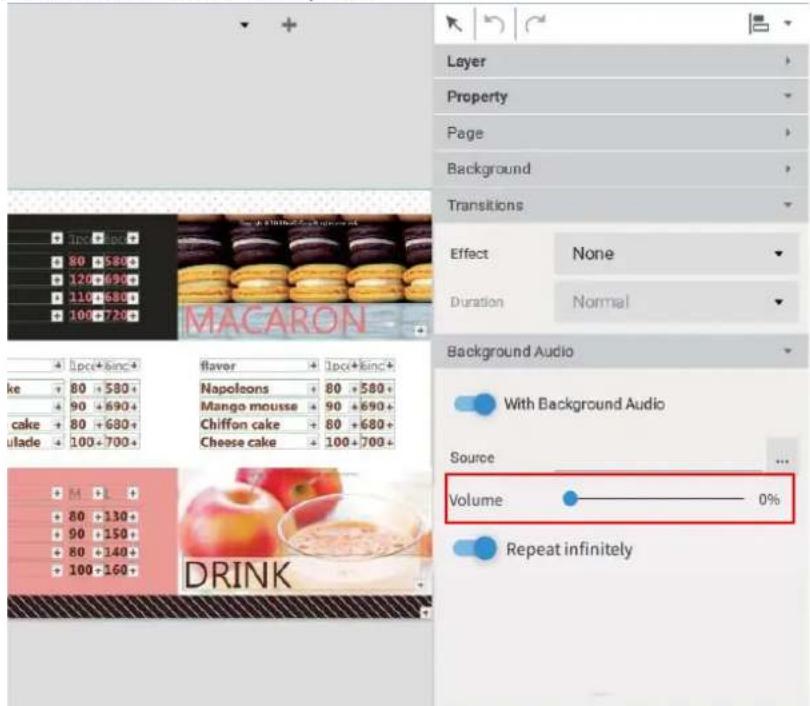The height and width of the screenshot is (706, 810).
Task: Select the flavor header cell
Action: [259, 366]
